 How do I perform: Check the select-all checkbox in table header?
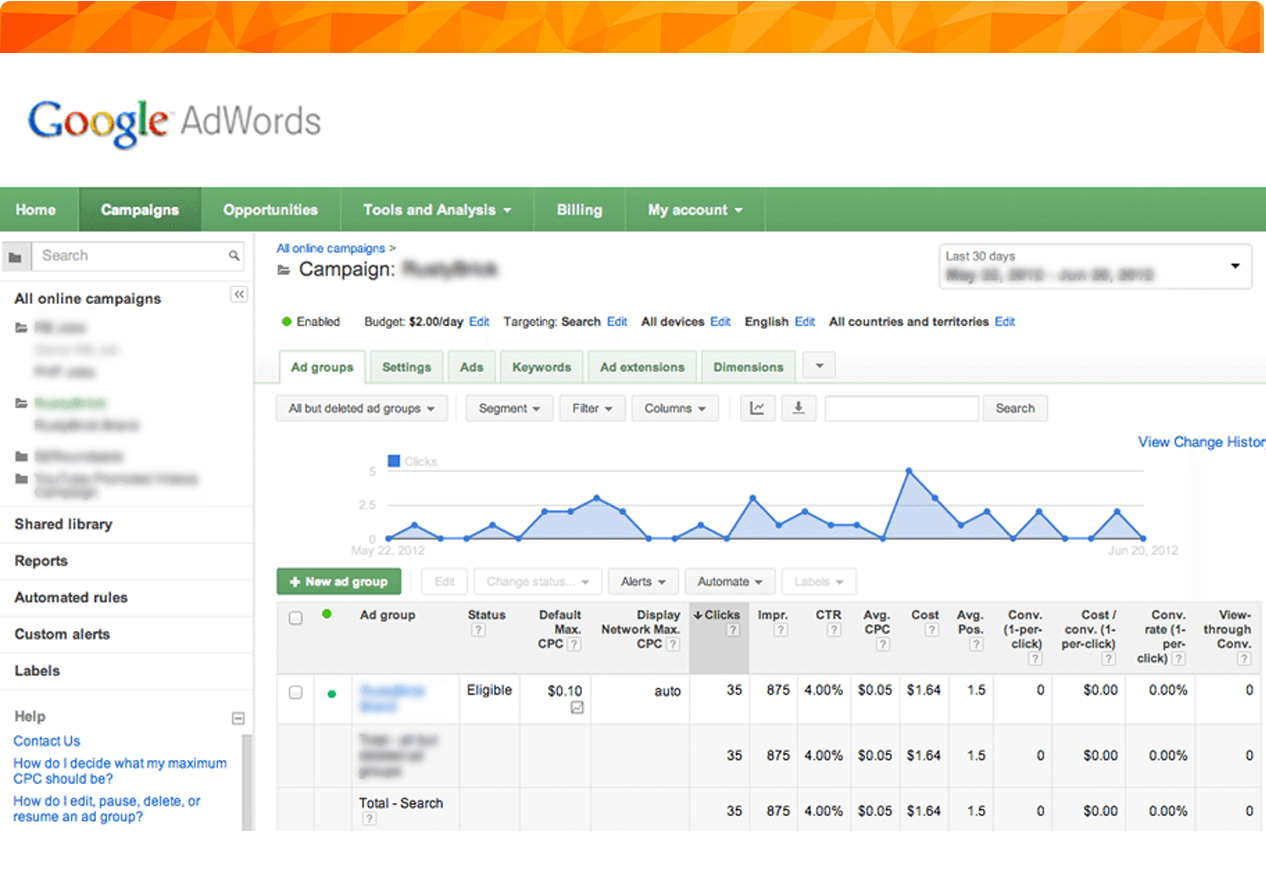point(295,618)
